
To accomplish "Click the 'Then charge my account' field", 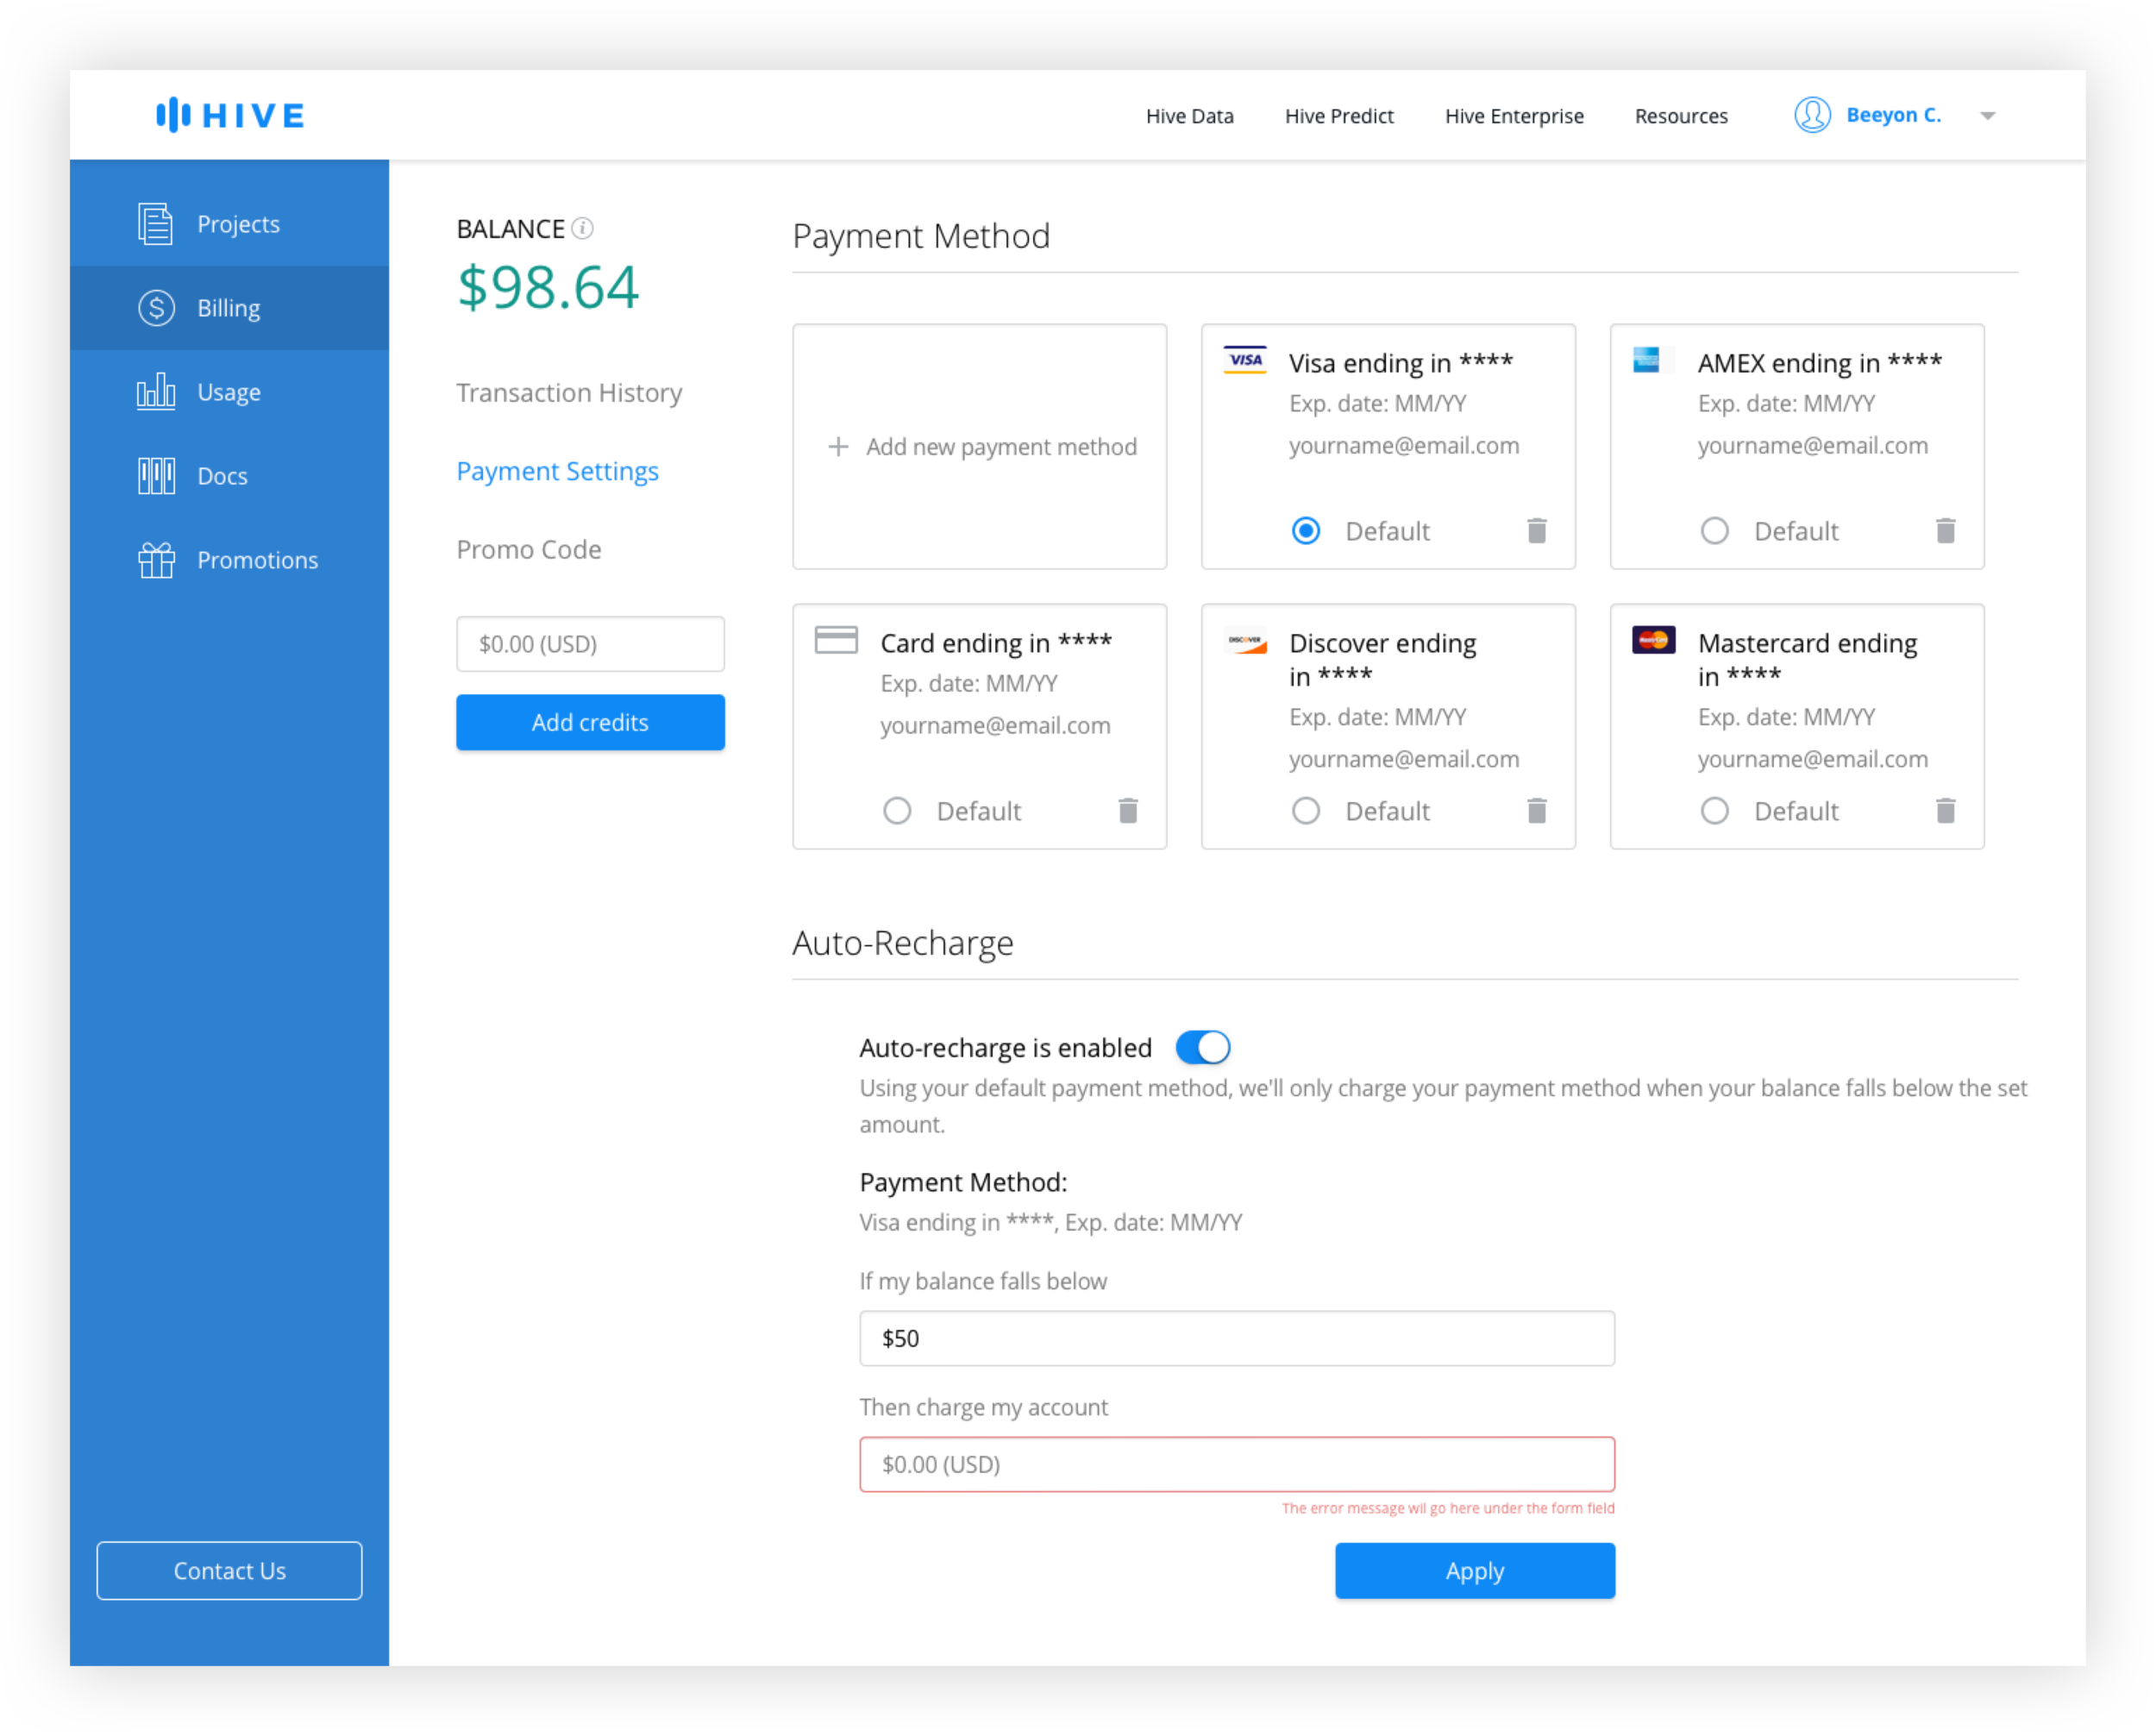I will click(1236, 1464).
